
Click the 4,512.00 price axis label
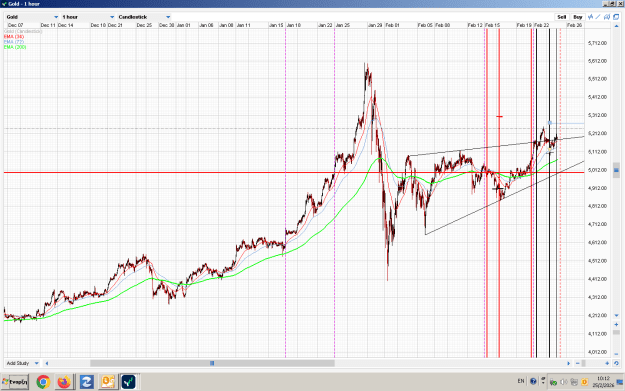[597, 261]
